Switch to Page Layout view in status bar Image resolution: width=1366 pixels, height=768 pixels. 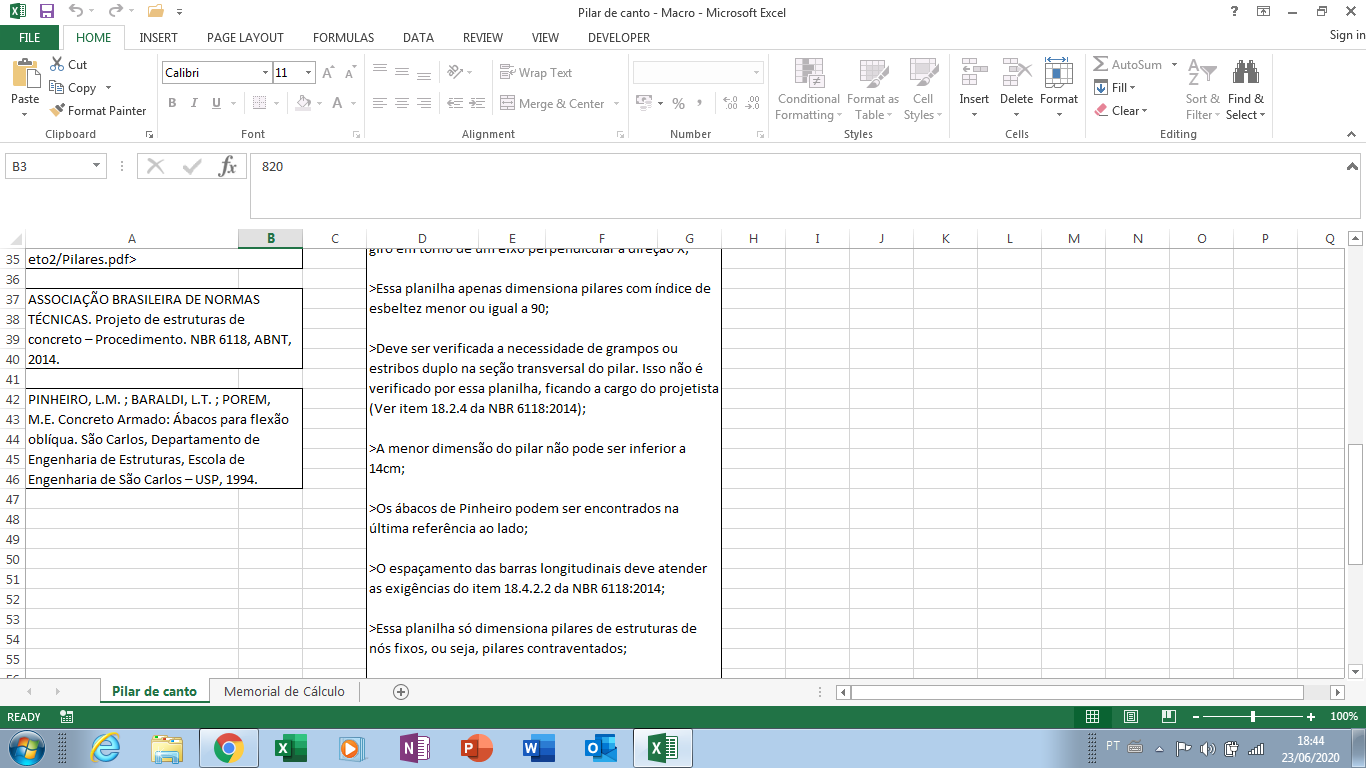[x=1130, y=717]
